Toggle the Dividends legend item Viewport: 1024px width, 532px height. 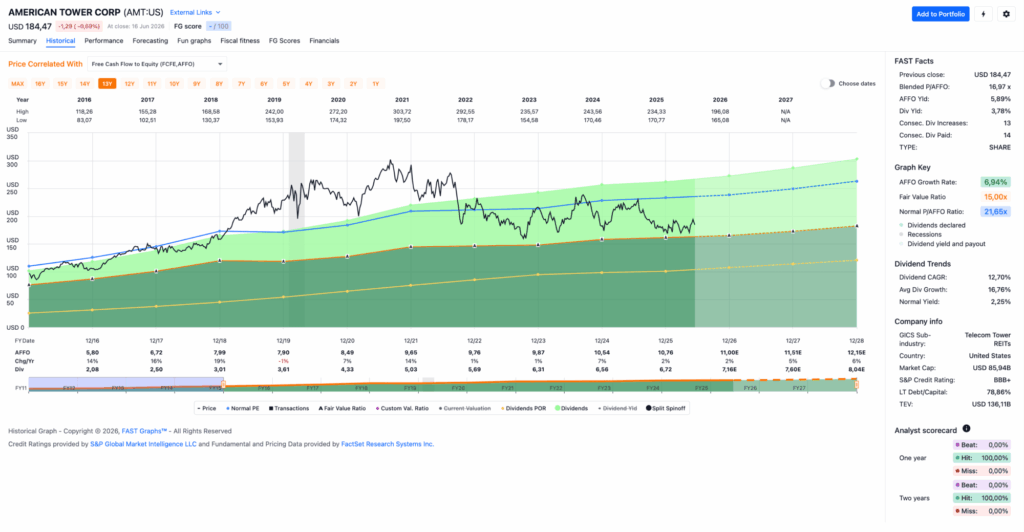coord(571,408)
